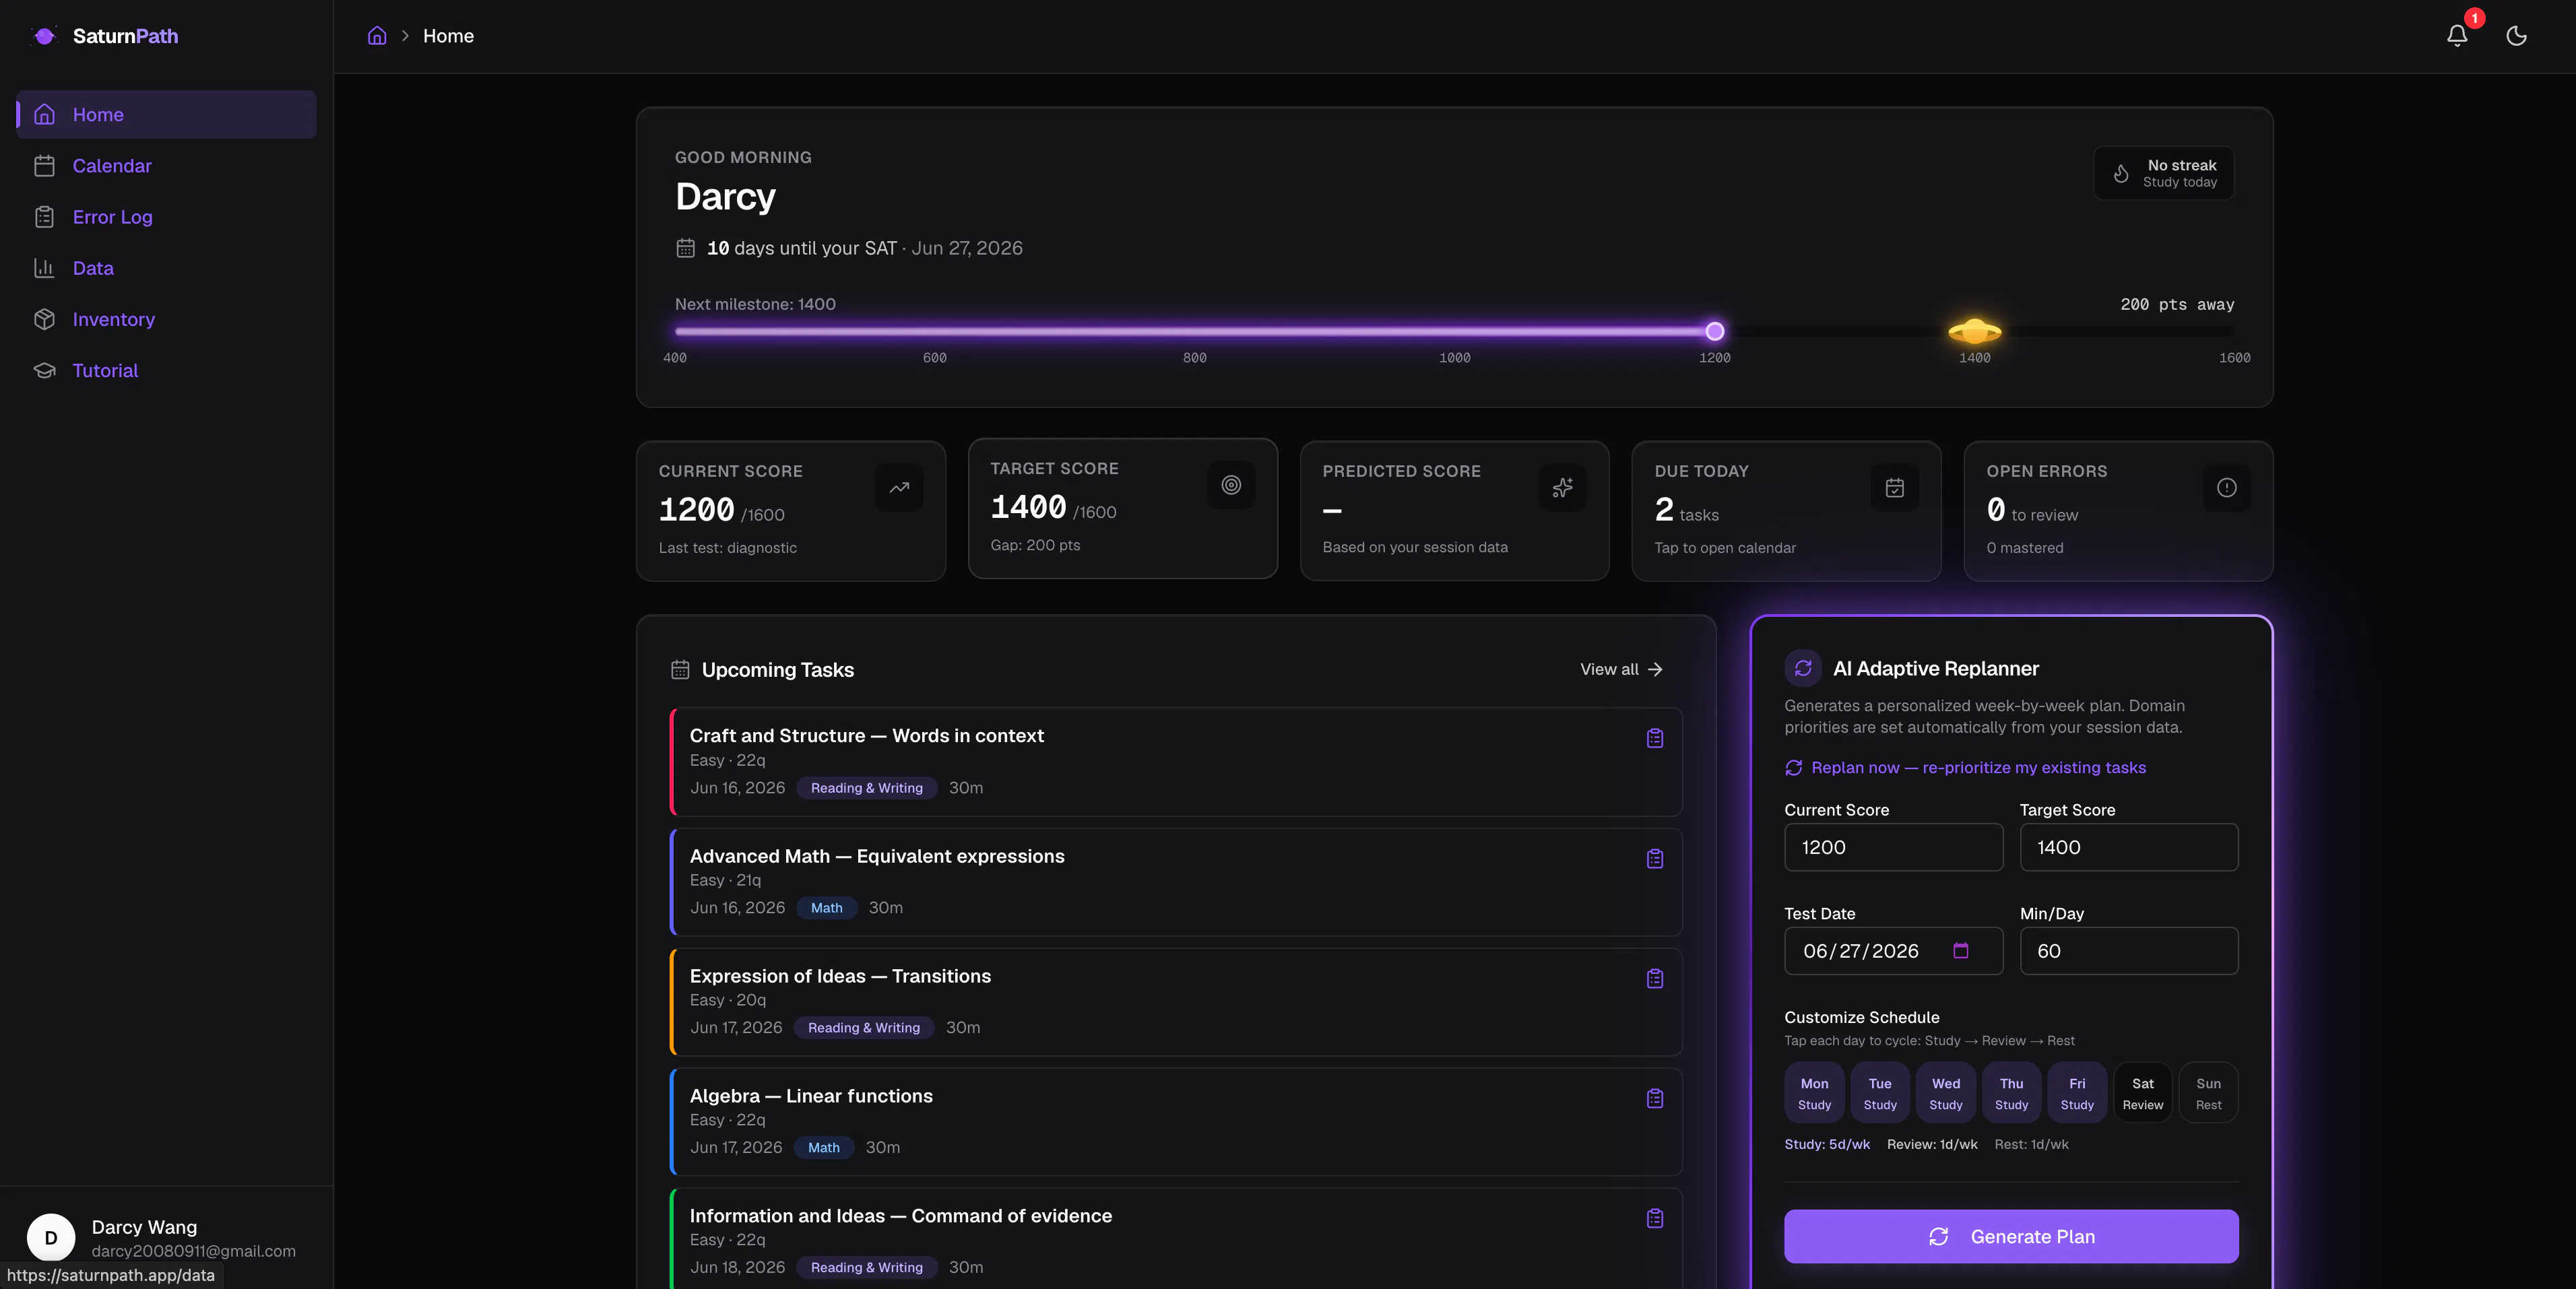The image size is (2576, 1289).
Task: Go to Home in the sidebar
Action: (166, 115)
